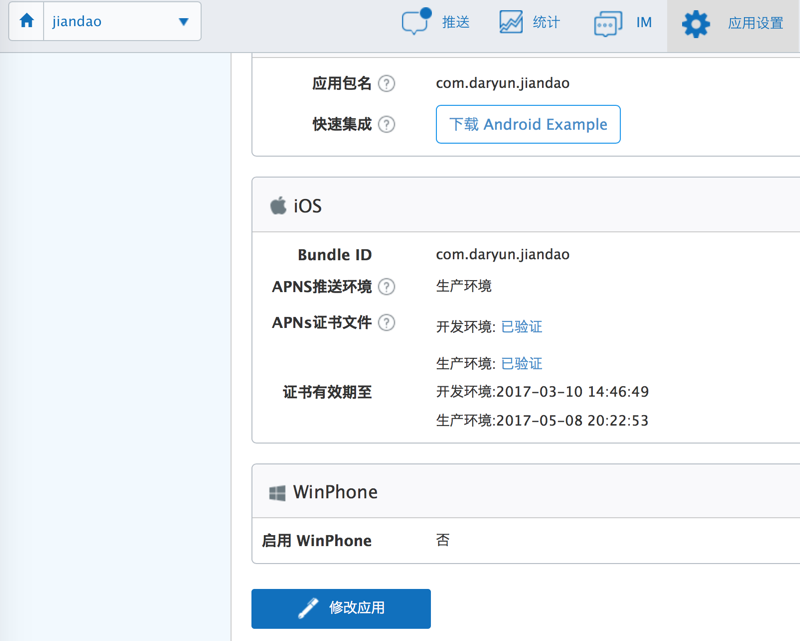This screenshot has width=800, height=641.
Task: Click the 修改应用 edit app button
Action: tap(341, 609)
